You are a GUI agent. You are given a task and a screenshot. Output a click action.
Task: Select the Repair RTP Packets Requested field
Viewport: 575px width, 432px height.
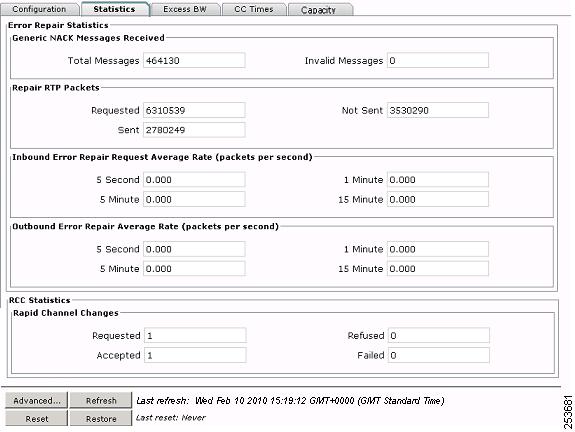pos(194,110)
